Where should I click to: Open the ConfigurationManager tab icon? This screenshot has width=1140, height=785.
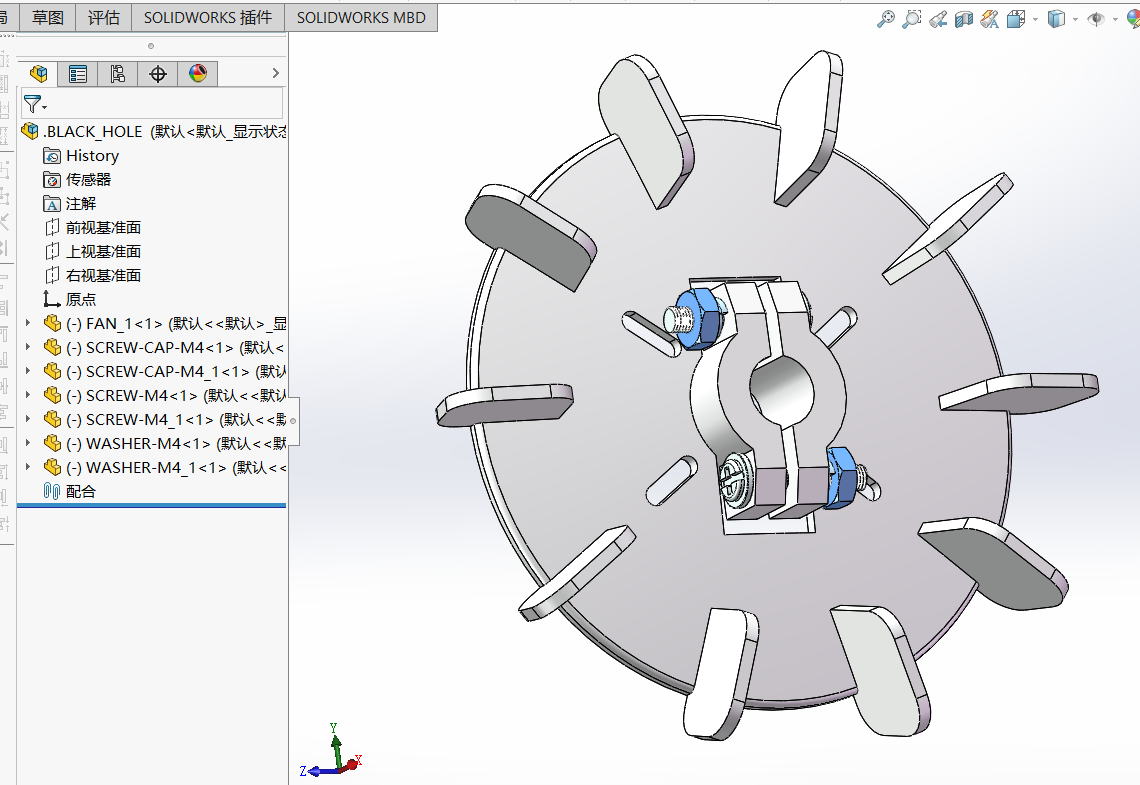click(118, 73)
